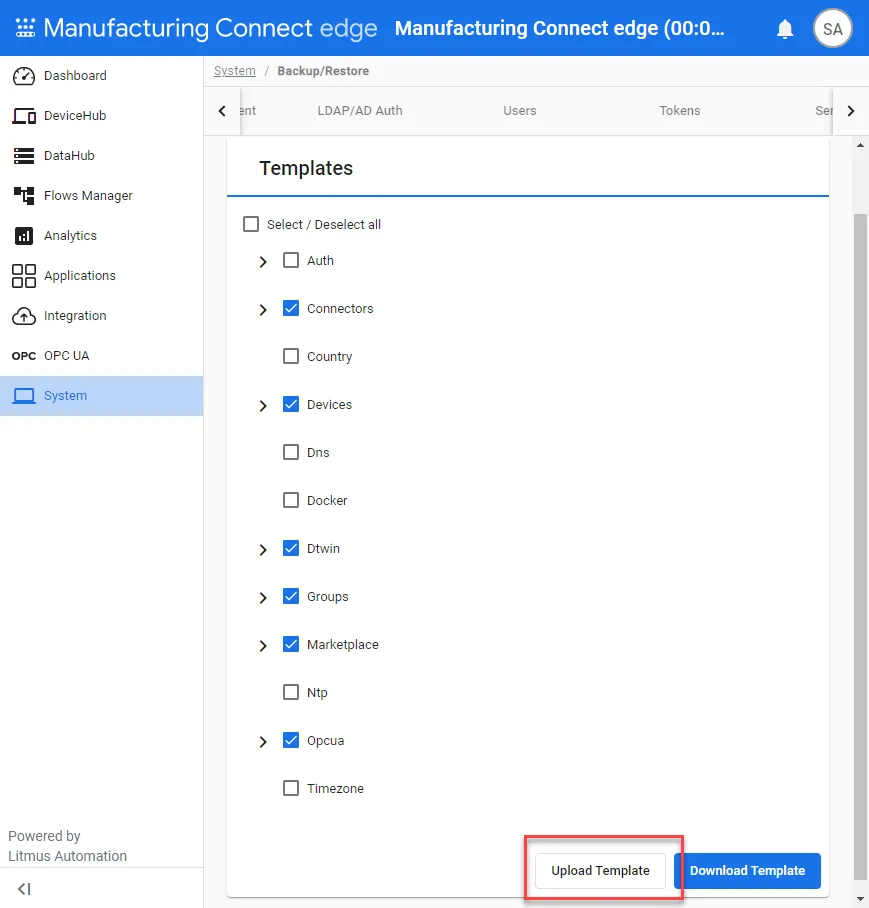Click the Powered by Litmus Automation text
The height and width of the screenshot is (908, 869).
point(67,846)
